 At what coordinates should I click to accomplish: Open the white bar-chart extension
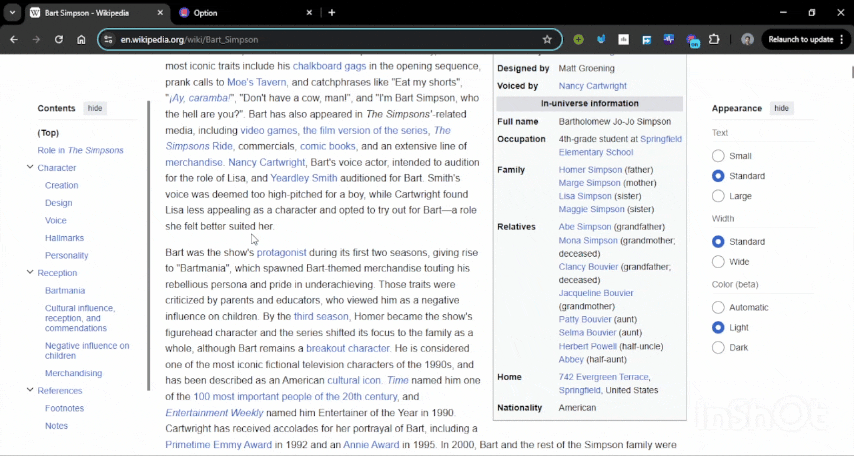(x=624, y=39)
